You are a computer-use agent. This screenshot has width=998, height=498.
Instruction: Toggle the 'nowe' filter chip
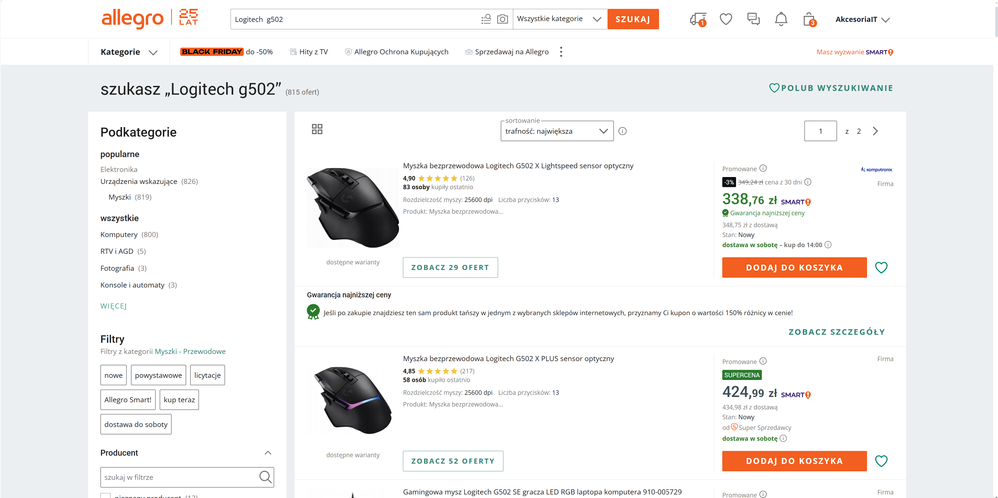(113, 375)
